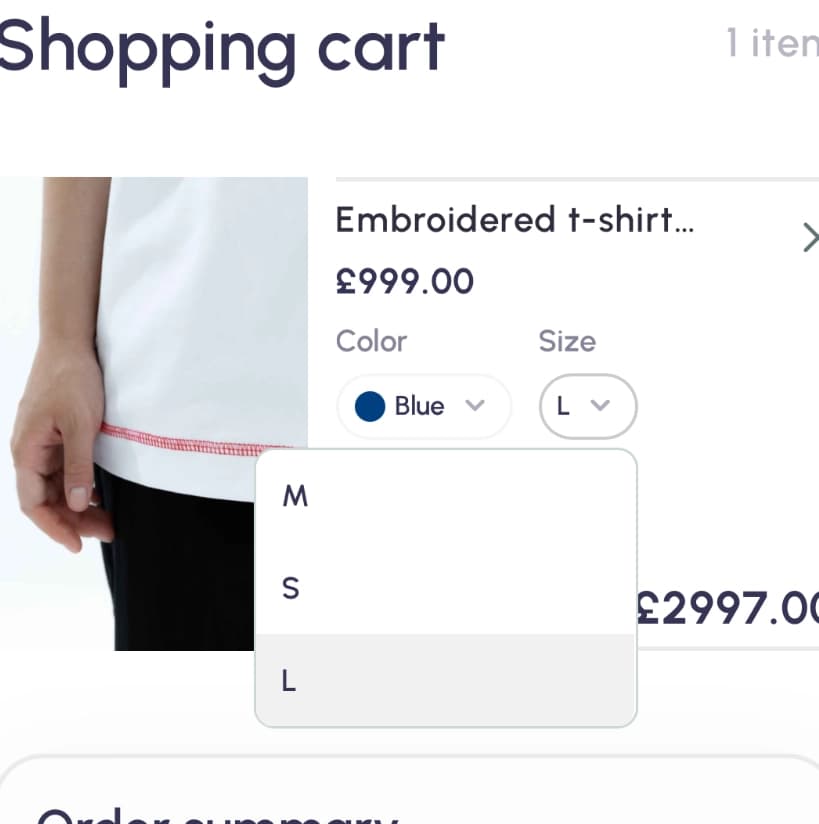The image size is (819, 824).
Task: Open the Embroidered t-shirt product link
Action: [514, 220]
